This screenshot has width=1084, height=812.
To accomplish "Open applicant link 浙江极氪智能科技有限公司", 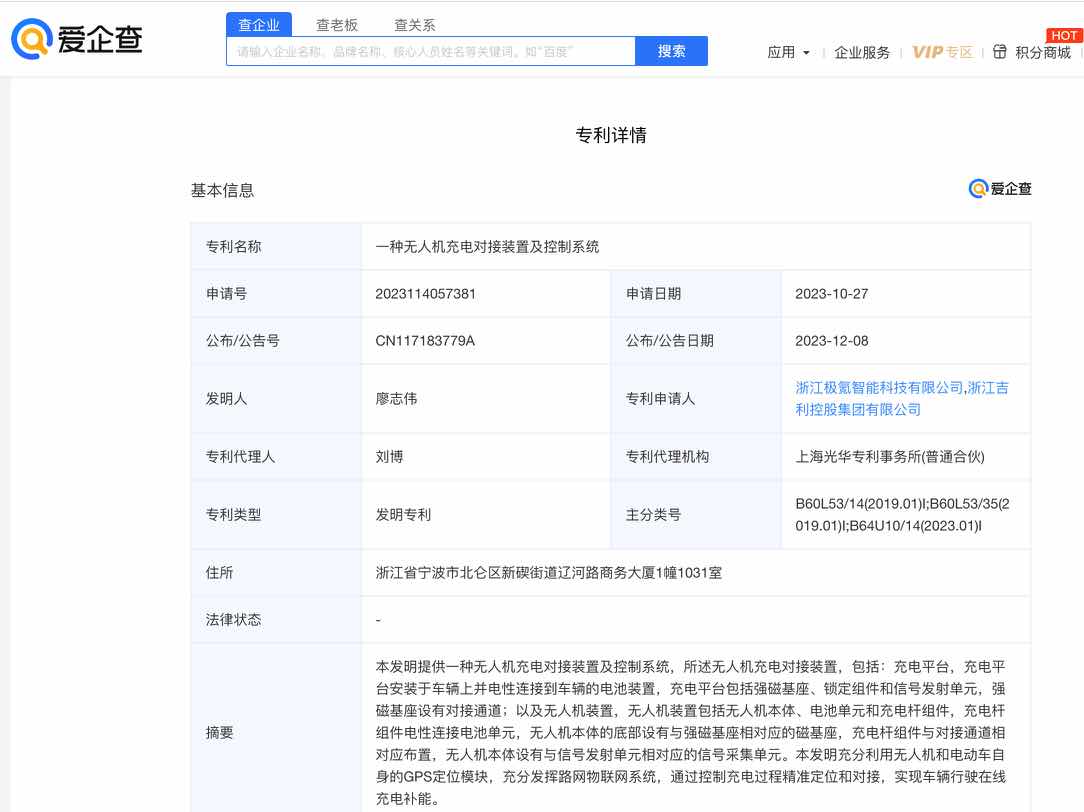I will pos(879,388).
